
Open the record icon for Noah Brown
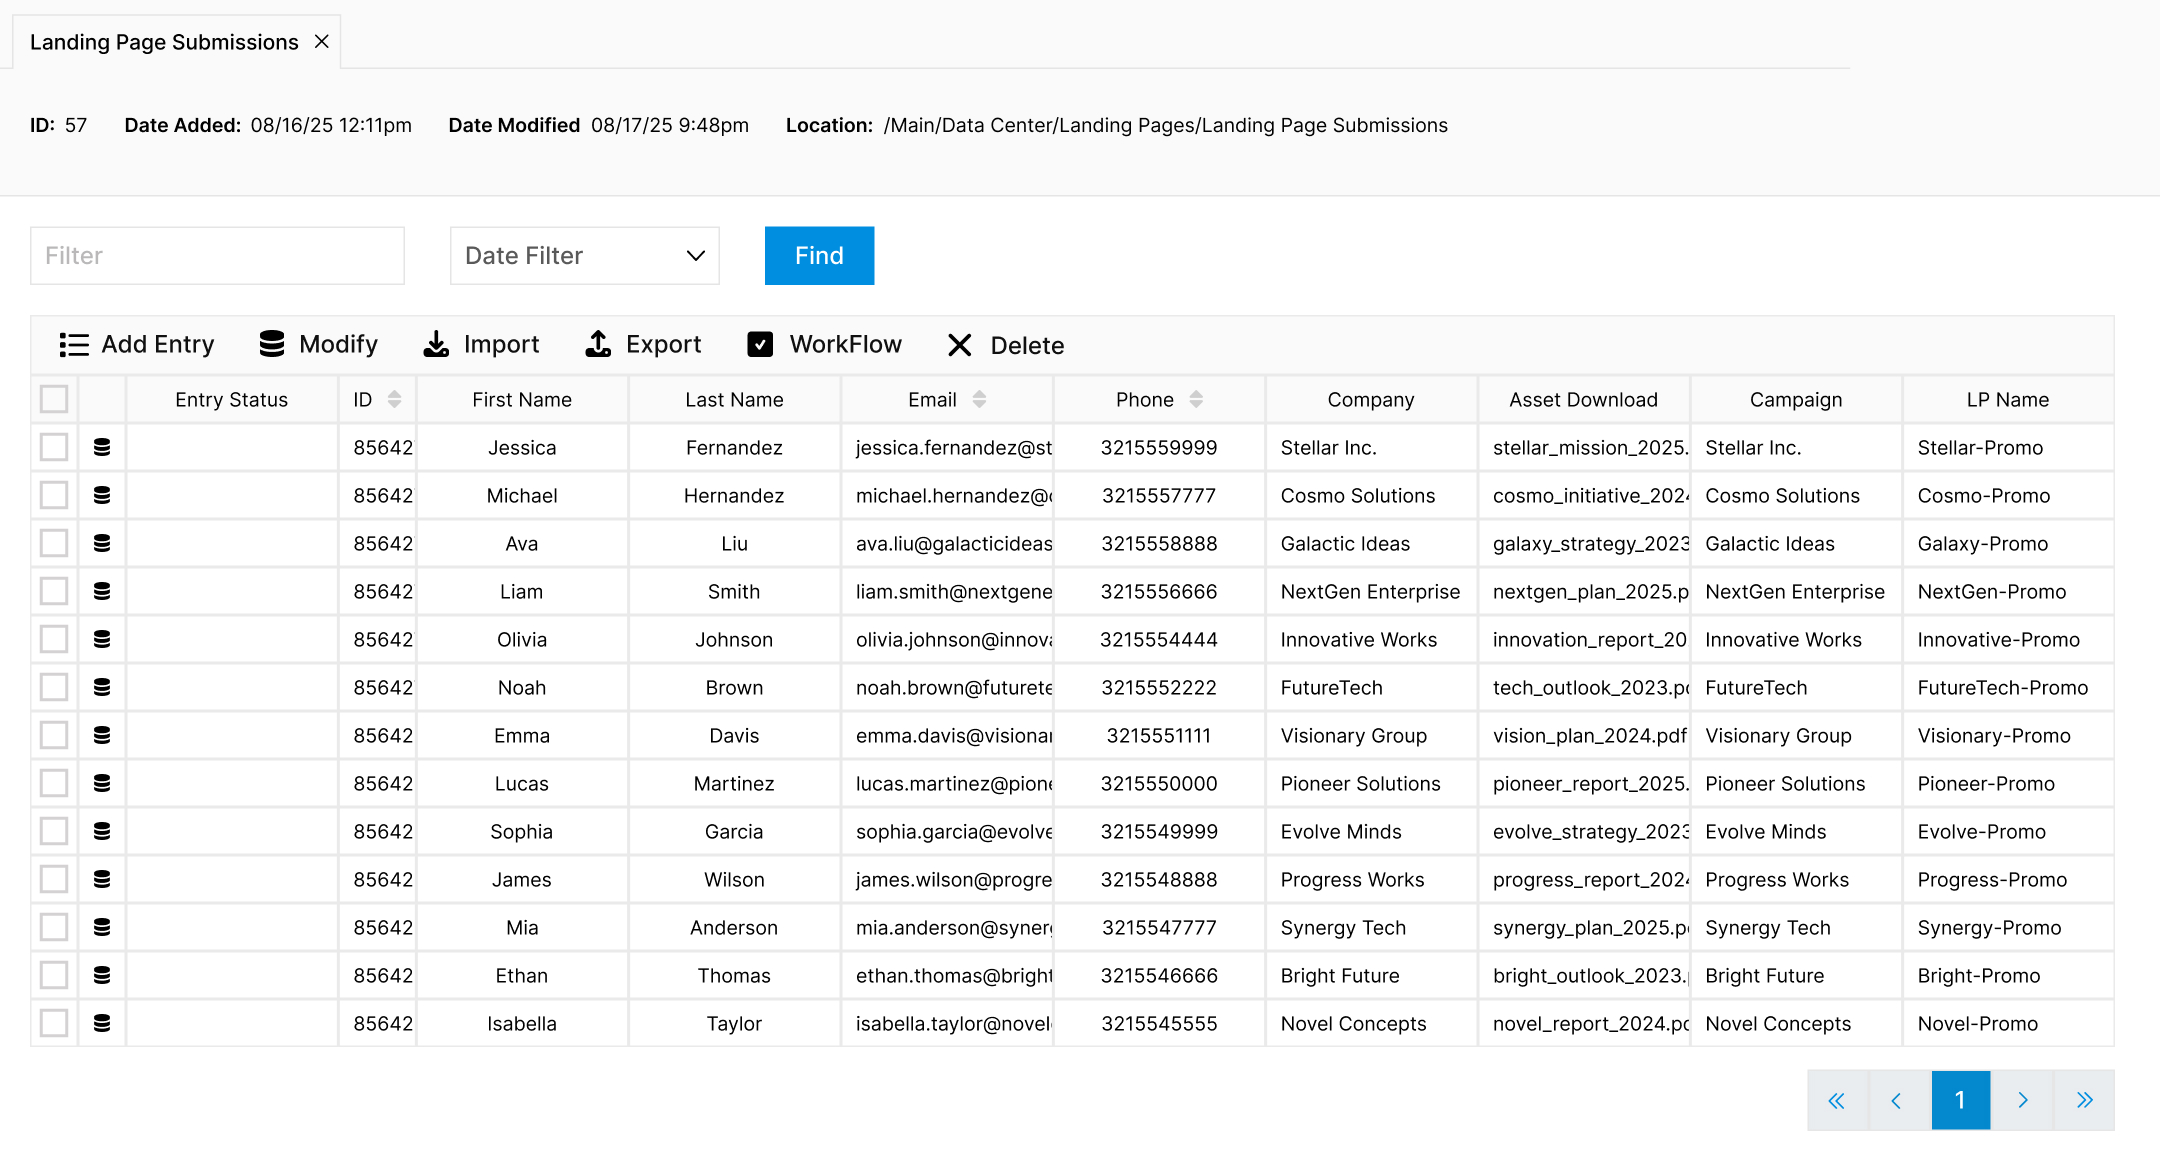tap(102, 687)
